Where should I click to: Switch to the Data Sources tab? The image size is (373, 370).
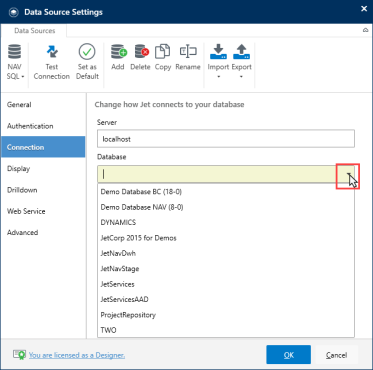point(34,31)
